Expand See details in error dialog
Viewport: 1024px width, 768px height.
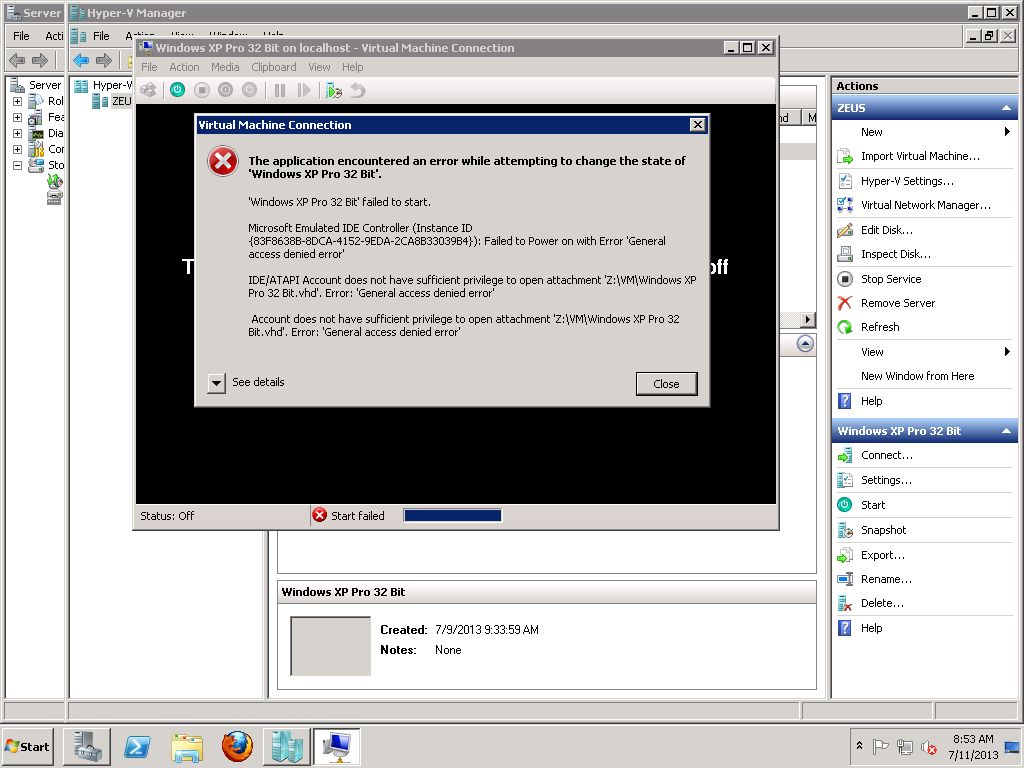click(x=216, y=383)
